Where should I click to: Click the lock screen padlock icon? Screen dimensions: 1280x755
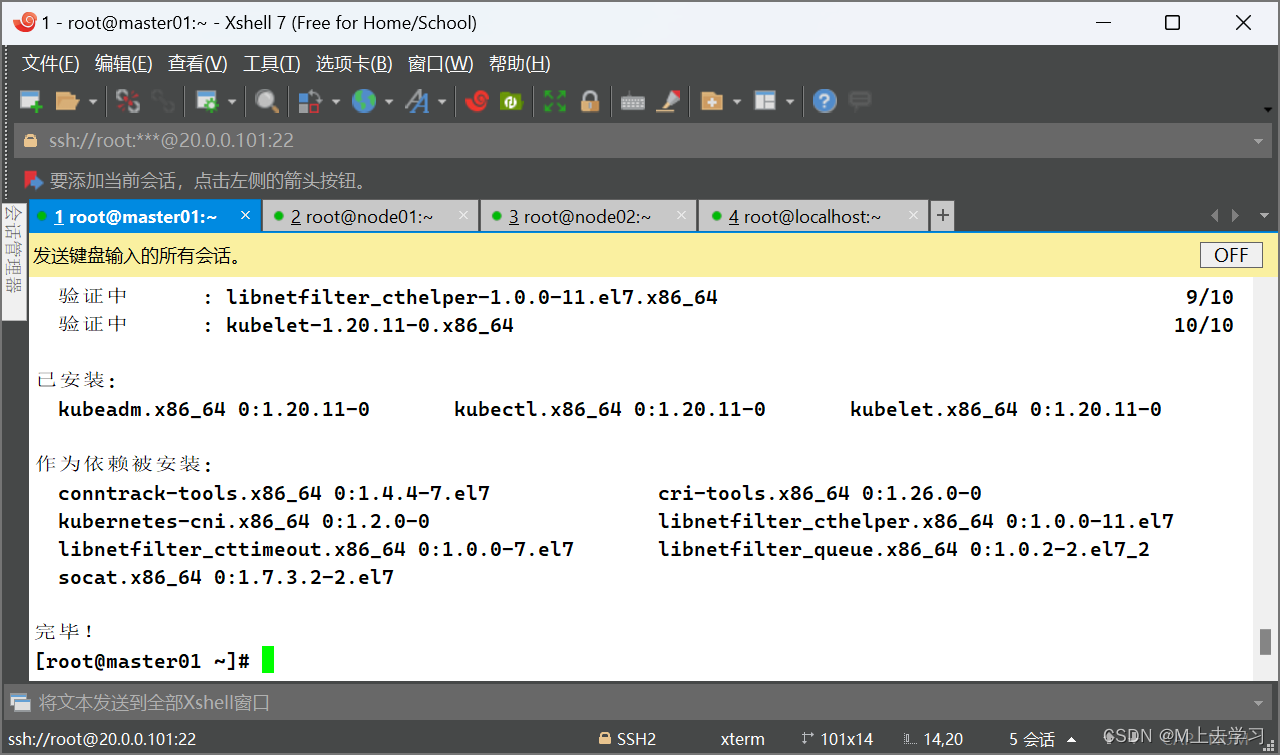point(590,101)
